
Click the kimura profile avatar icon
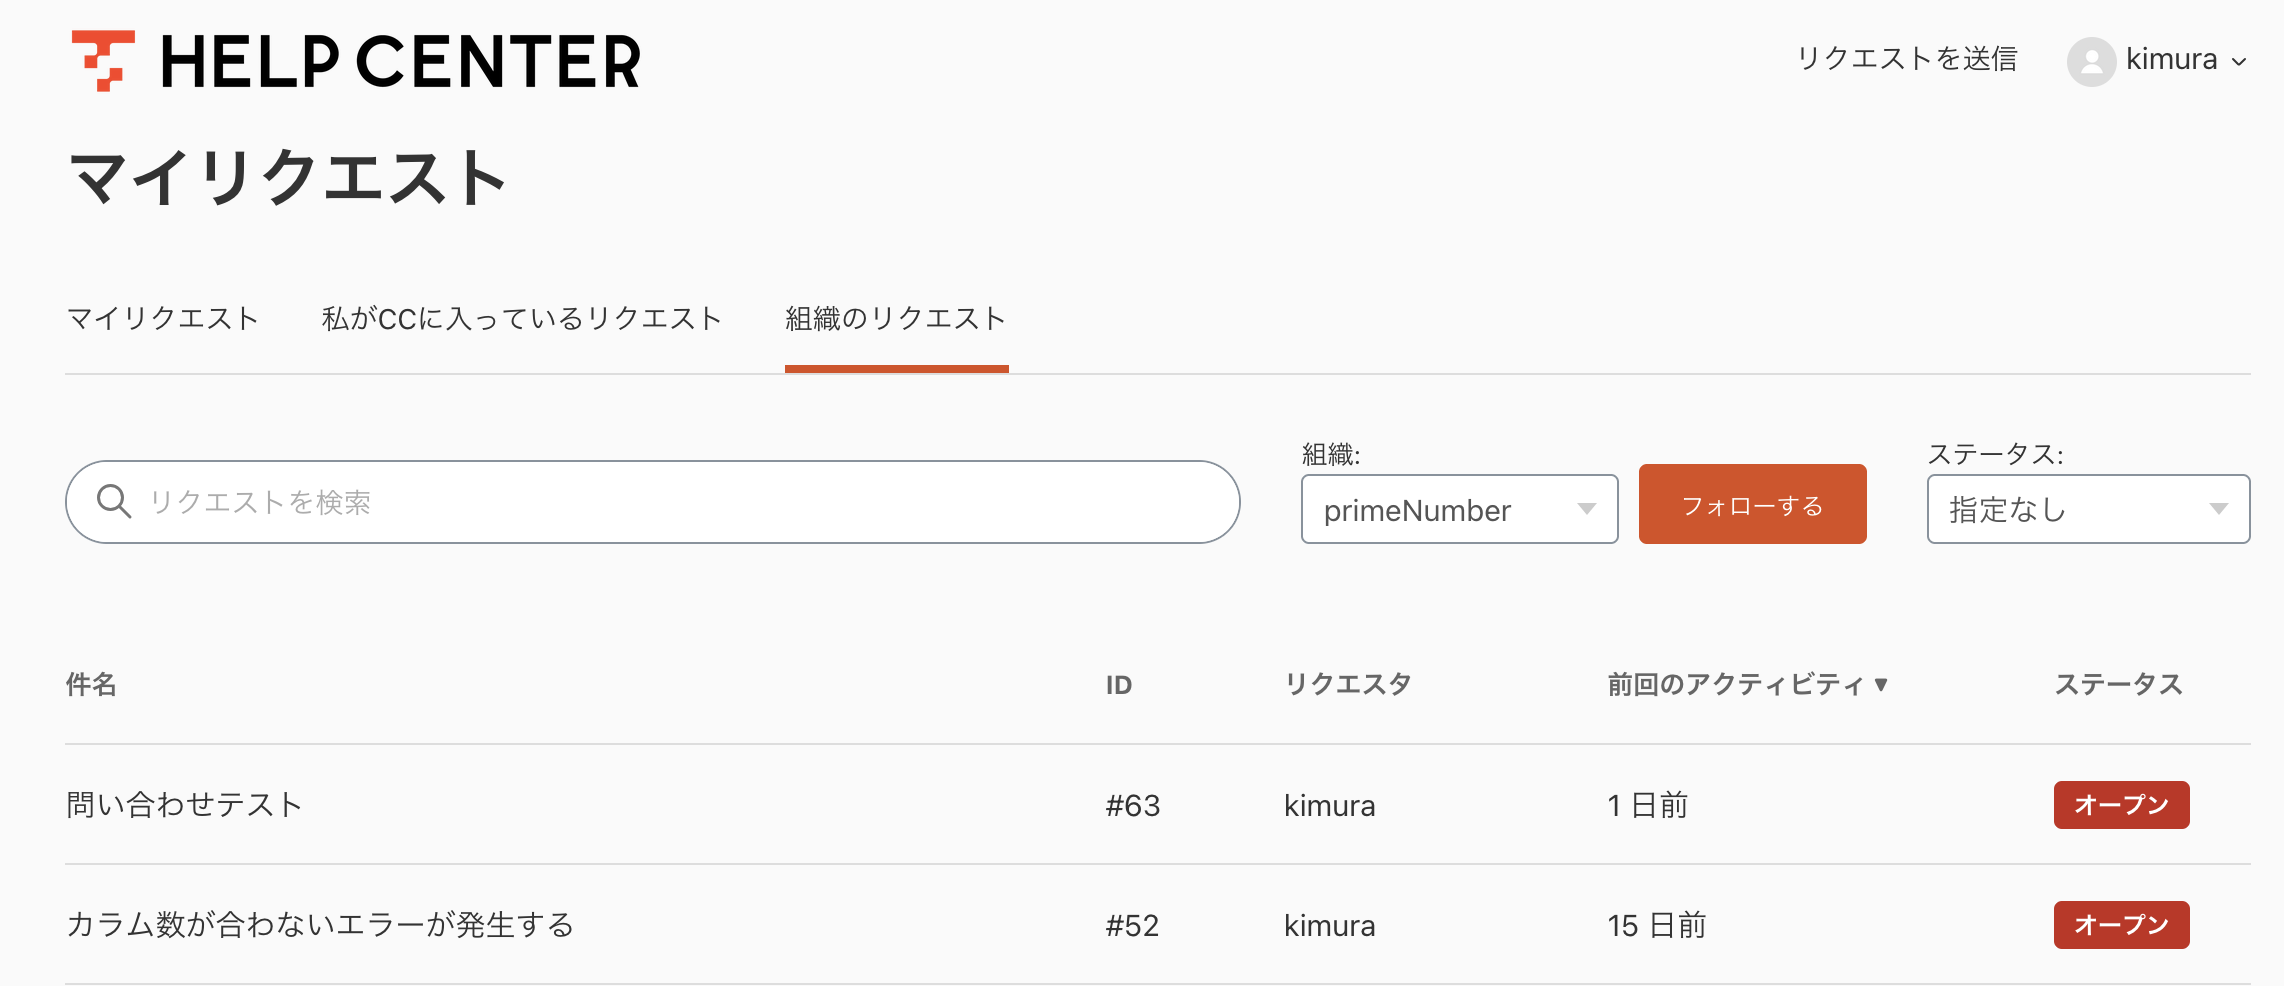pyautogui.click(x=2092, y=60)
